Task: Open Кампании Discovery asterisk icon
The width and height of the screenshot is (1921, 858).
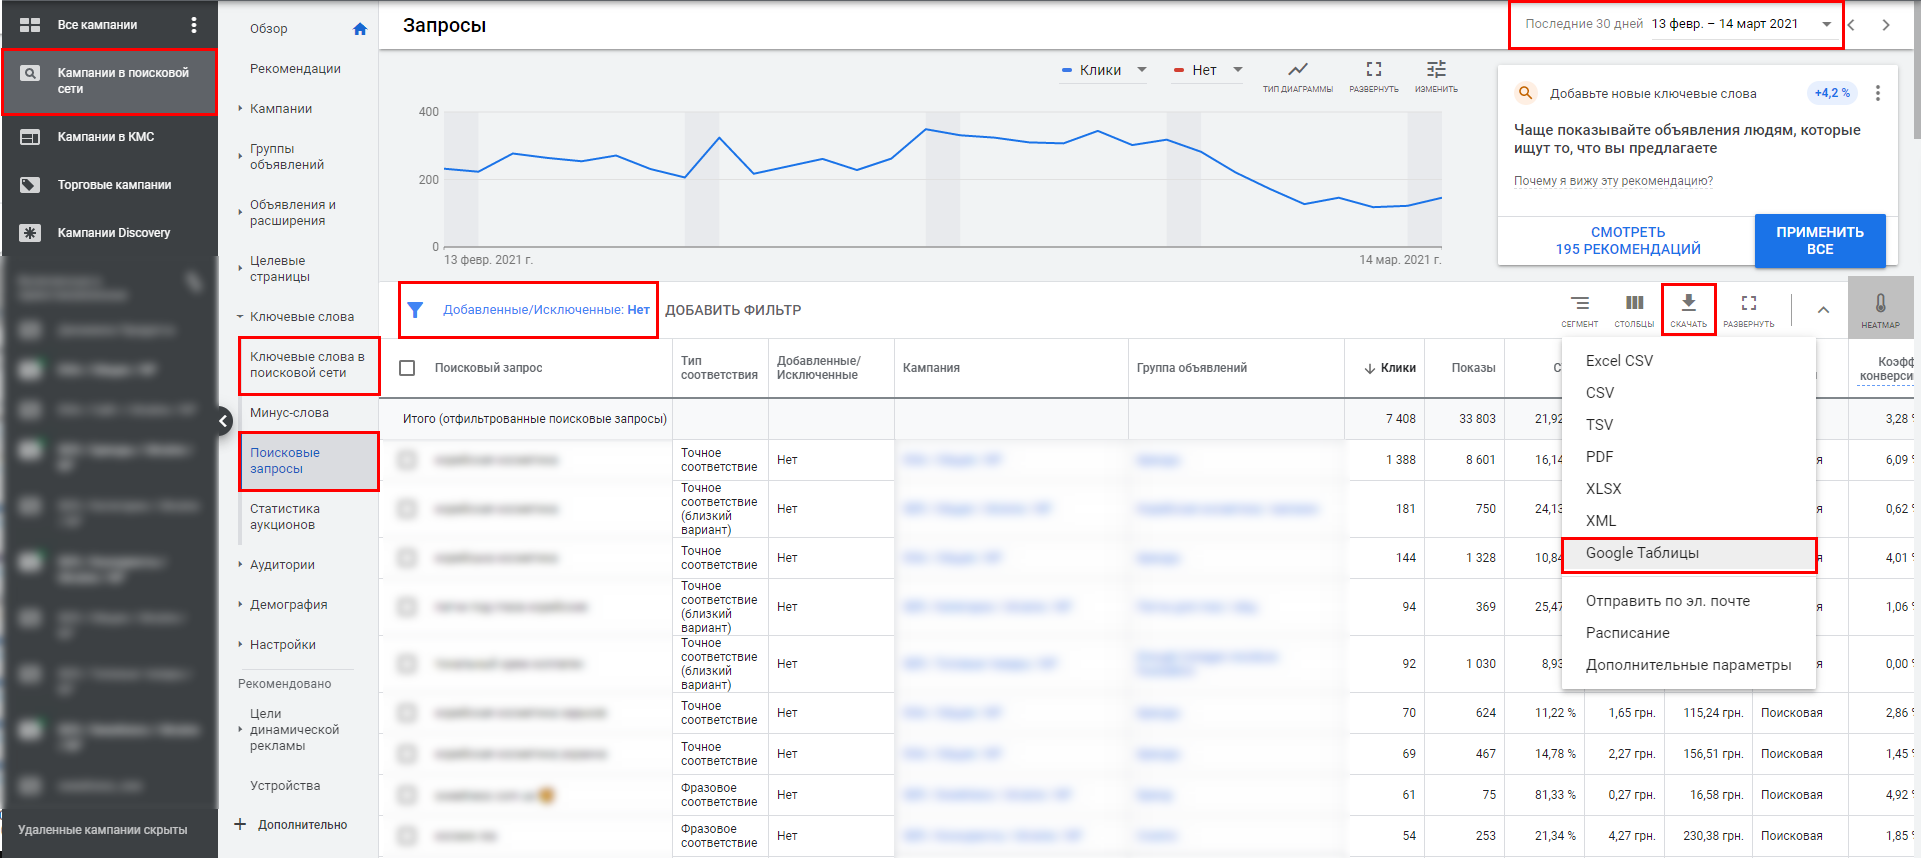Action: click(x=30, y=233)
